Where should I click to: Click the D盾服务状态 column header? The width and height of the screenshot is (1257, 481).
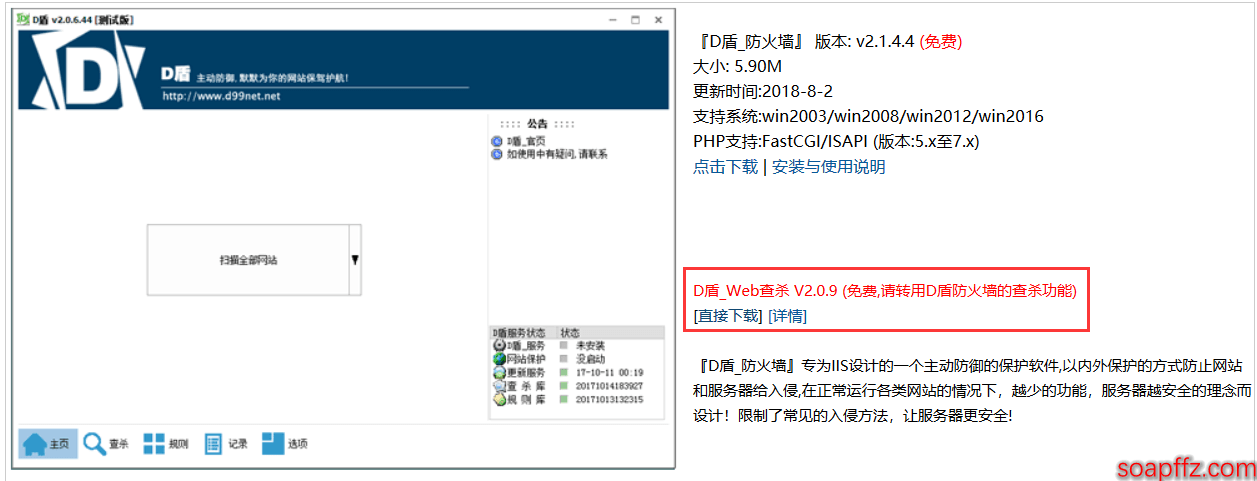pos(523,332)
